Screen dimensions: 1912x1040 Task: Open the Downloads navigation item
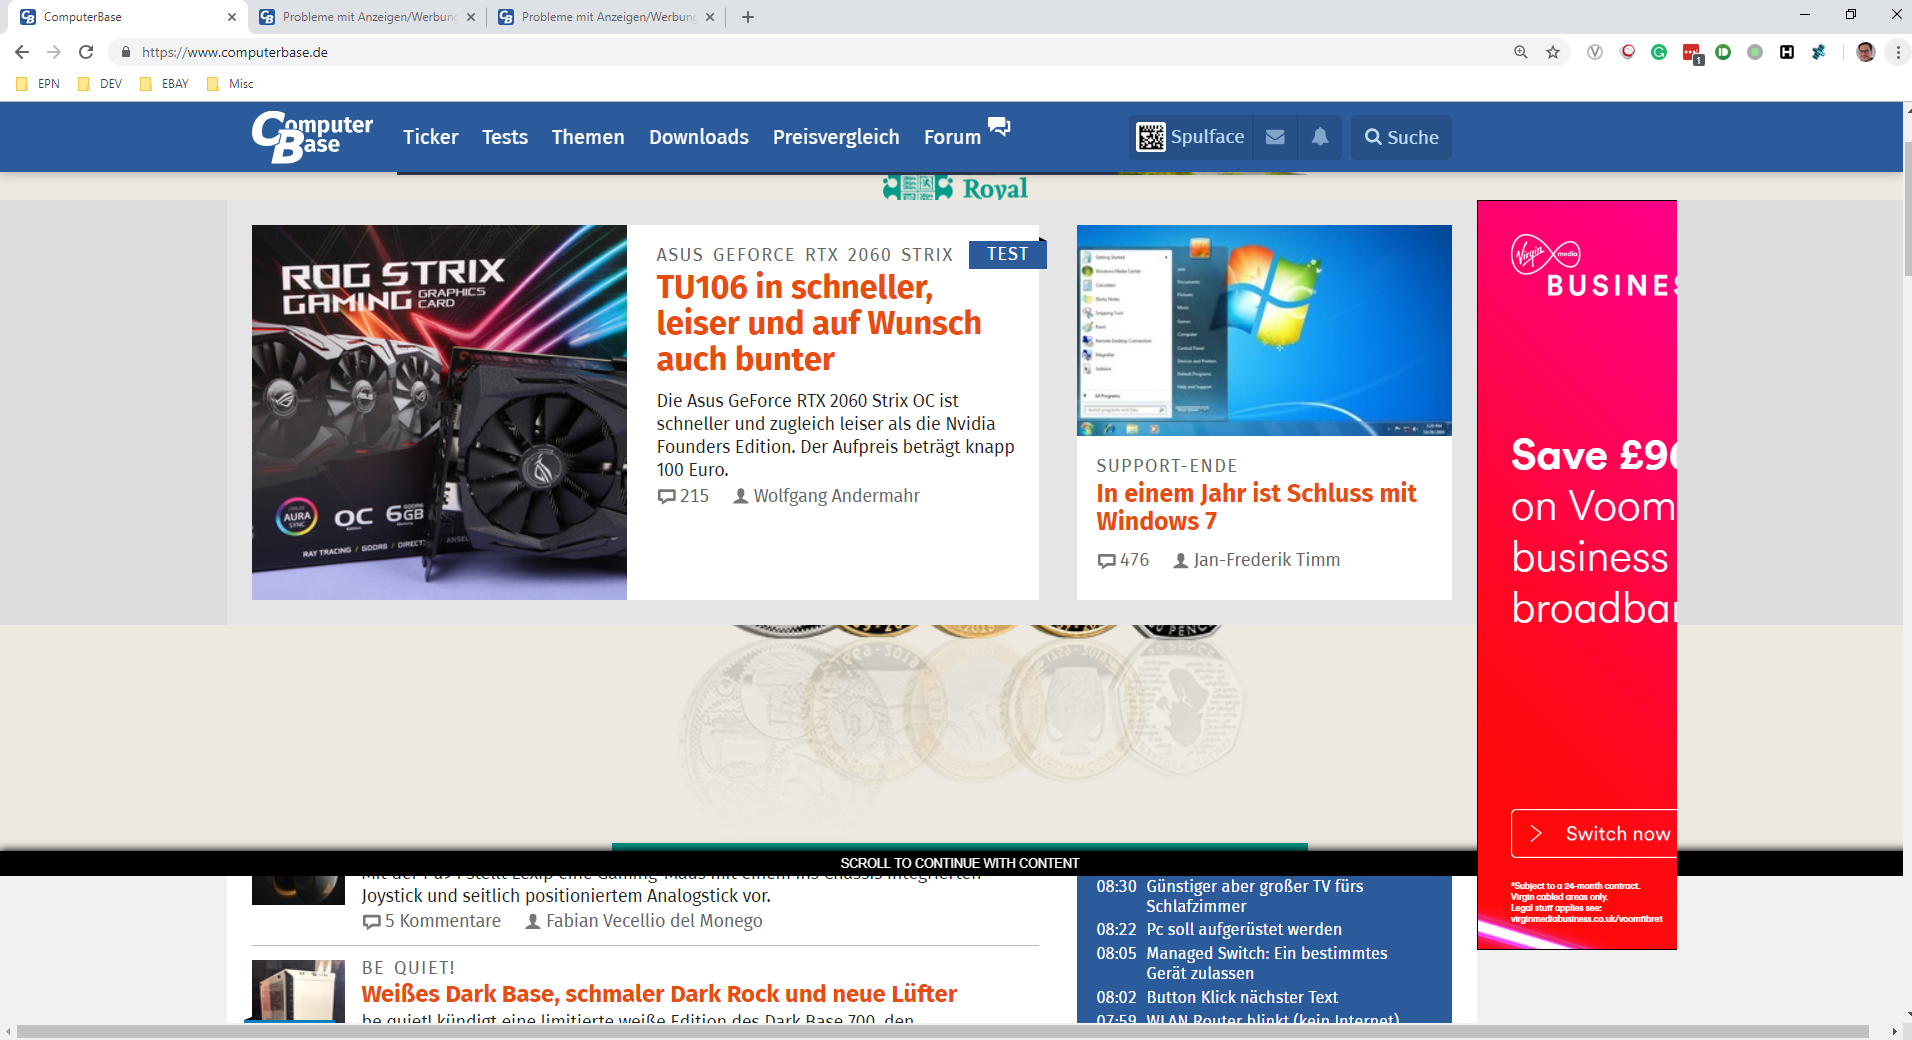(699, 137)
